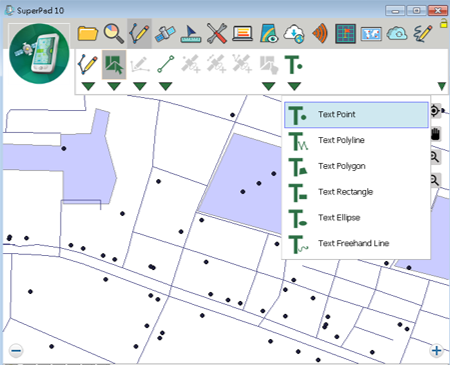450x365 pixels.
Task: Click the cloud download globe icon
Action: point(294,34)
